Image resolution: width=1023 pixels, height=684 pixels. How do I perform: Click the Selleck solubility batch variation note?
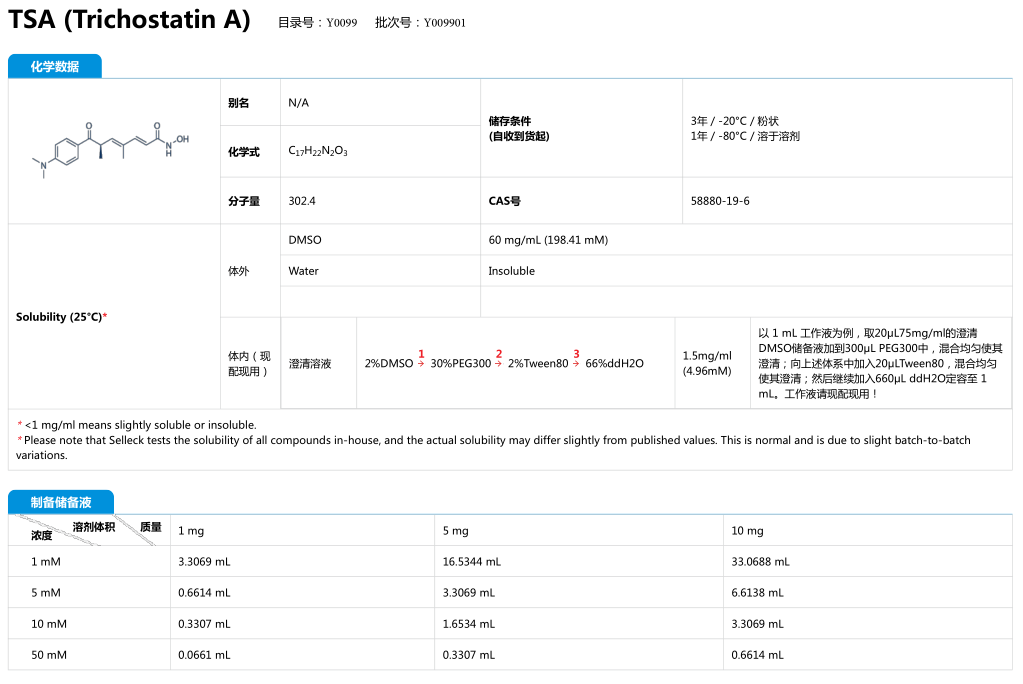click(493, 448)
